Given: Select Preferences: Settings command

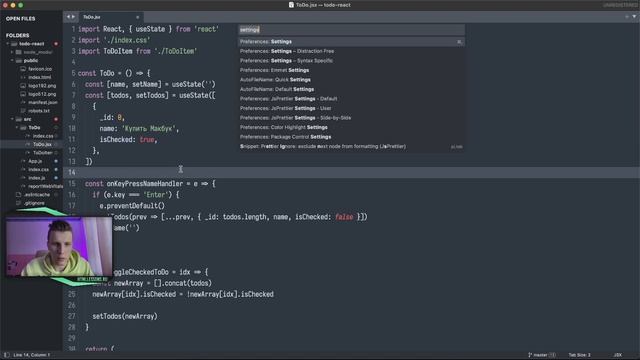Looking at the screenshot, I should point(351,42).
